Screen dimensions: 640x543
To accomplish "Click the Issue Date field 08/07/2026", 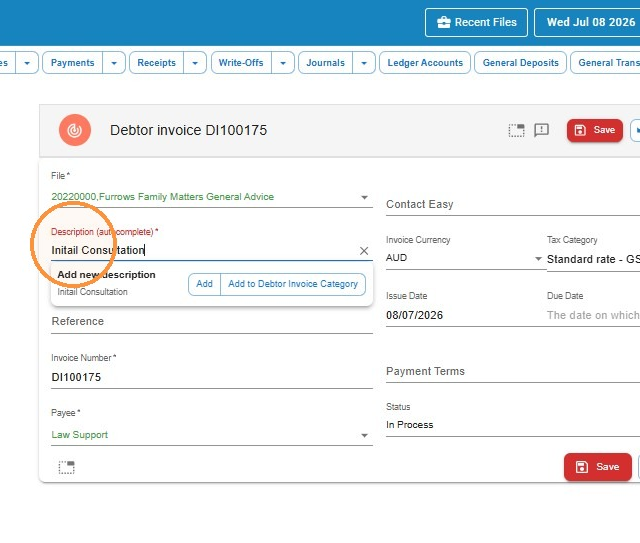I will pos(464,315).
